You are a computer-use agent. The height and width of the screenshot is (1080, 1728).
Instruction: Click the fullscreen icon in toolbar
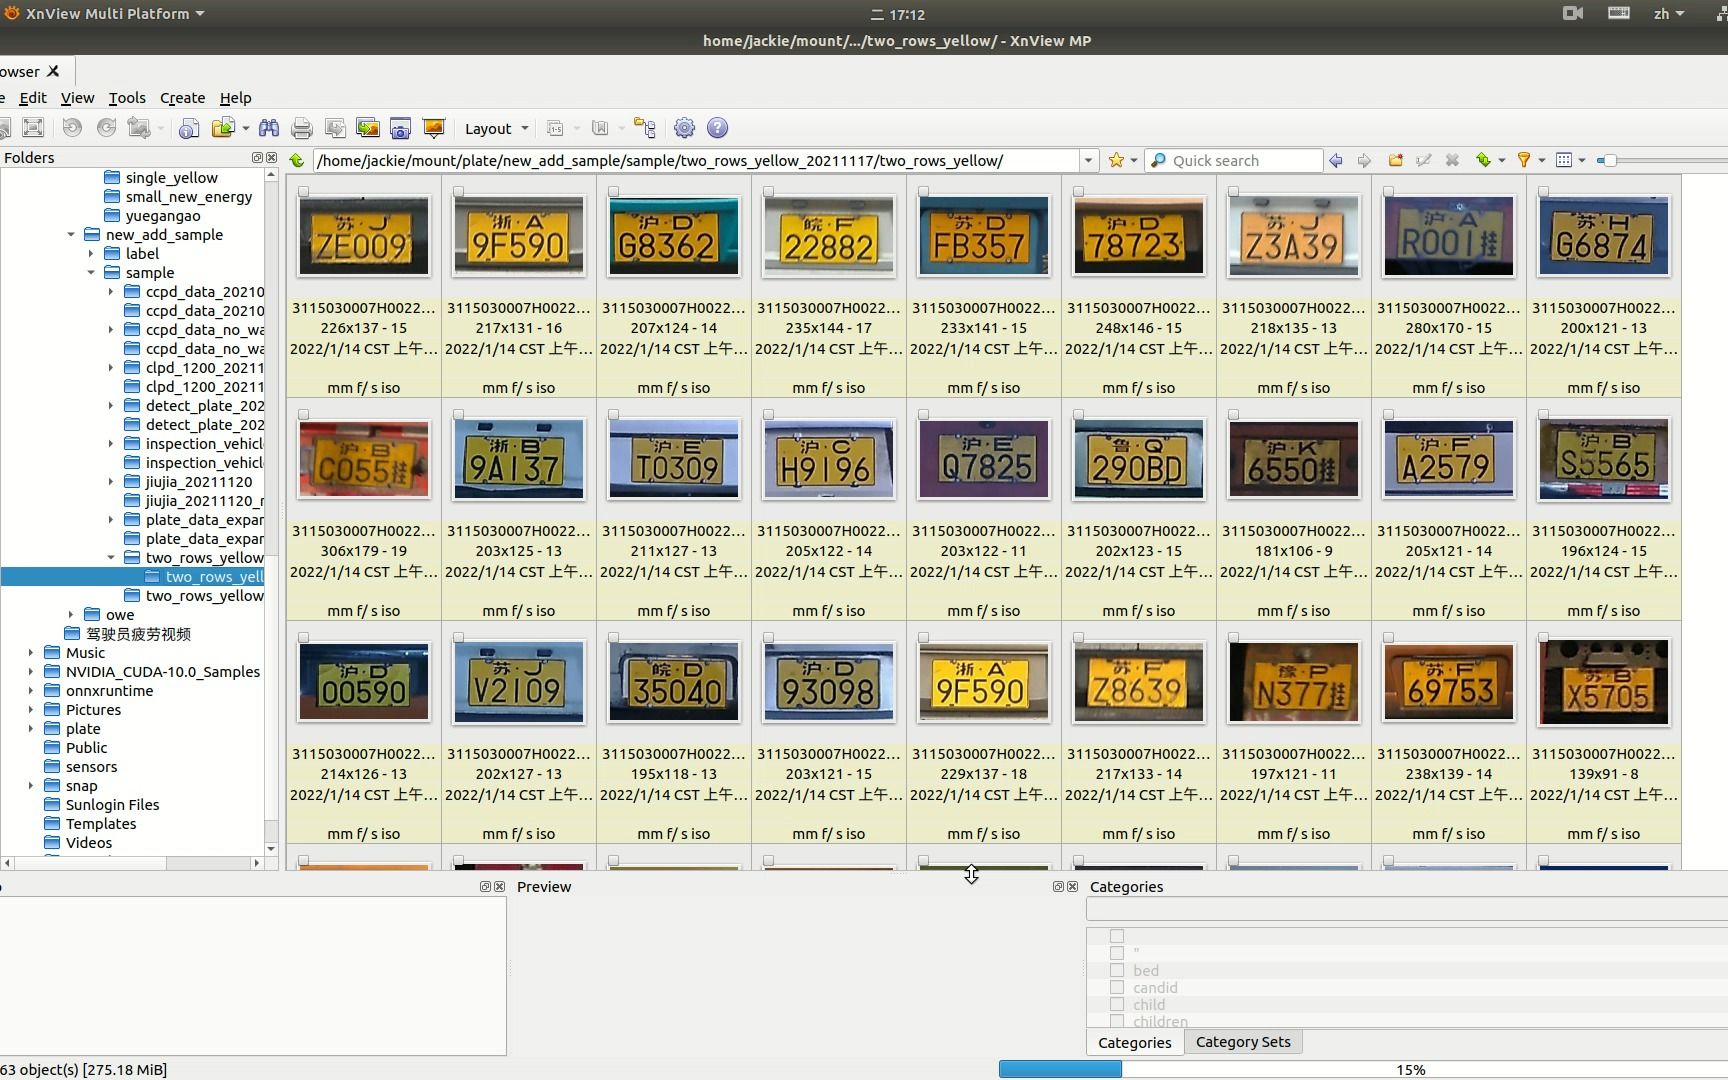click(x=33, y=128)
